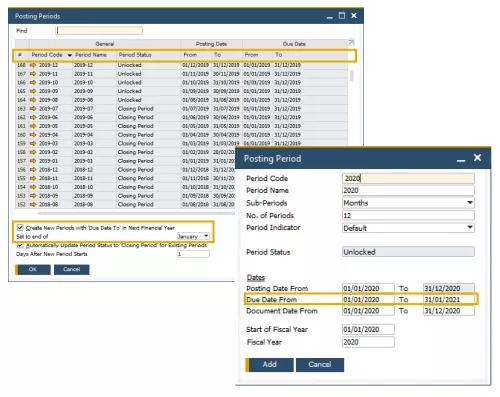The width and height of the screenshot is (500, 397).
Task: Close the Posting Periods window
Action: click(x=354, y=16)
